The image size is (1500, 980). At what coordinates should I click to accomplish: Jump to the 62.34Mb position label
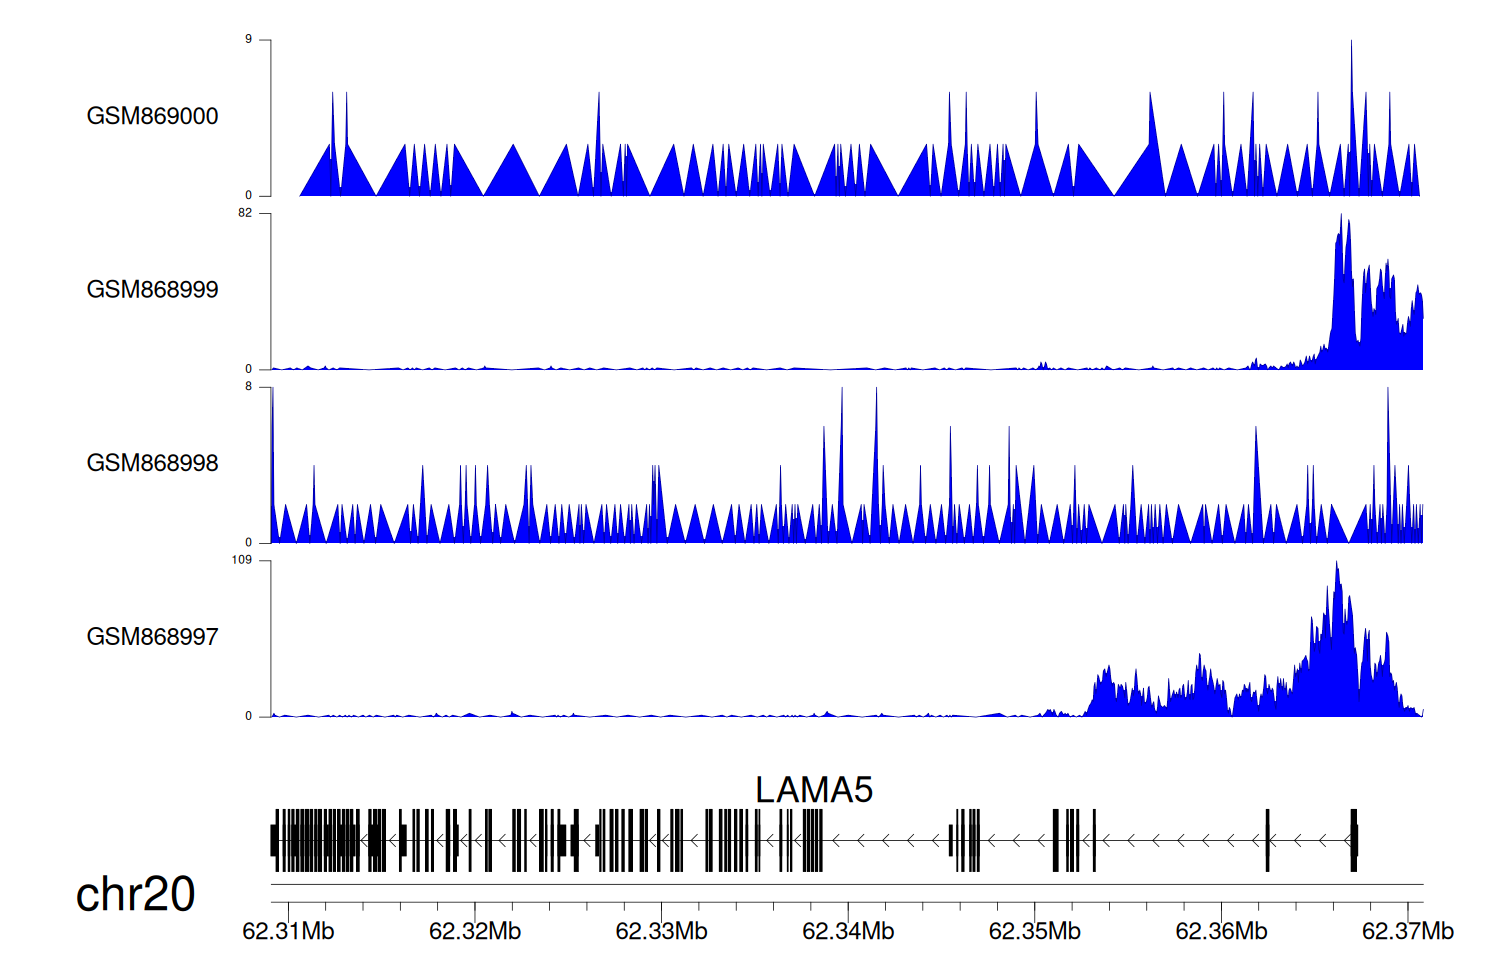pos(848,931)
